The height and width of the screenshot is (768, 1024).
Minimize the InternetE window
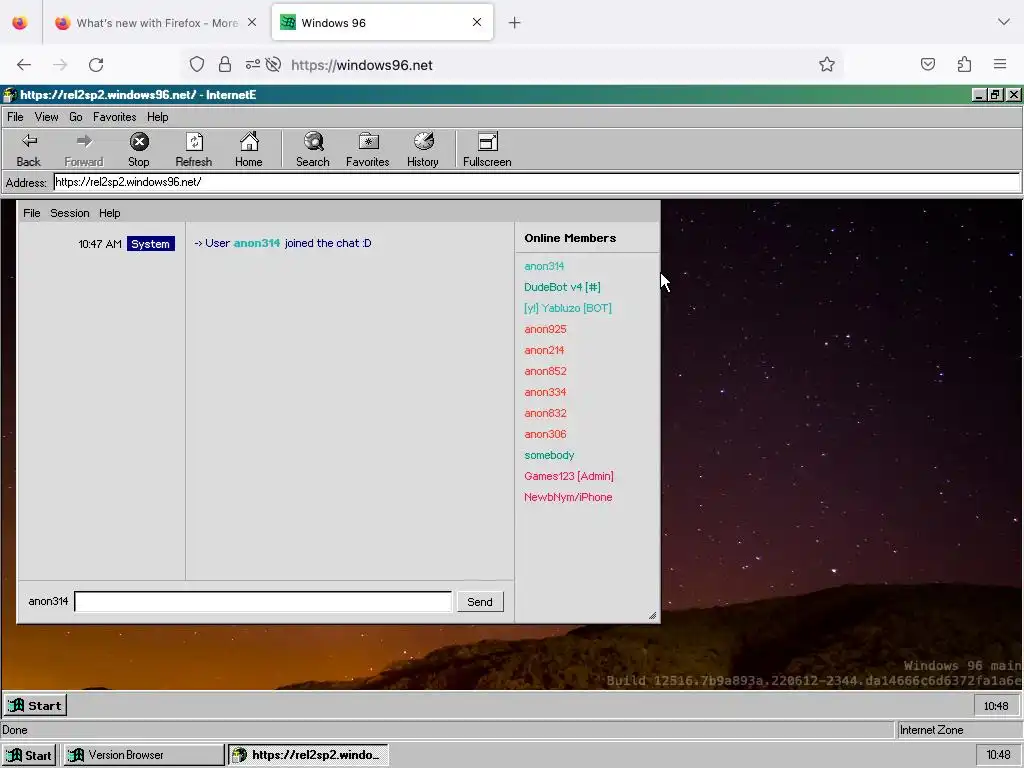point(979,95)
